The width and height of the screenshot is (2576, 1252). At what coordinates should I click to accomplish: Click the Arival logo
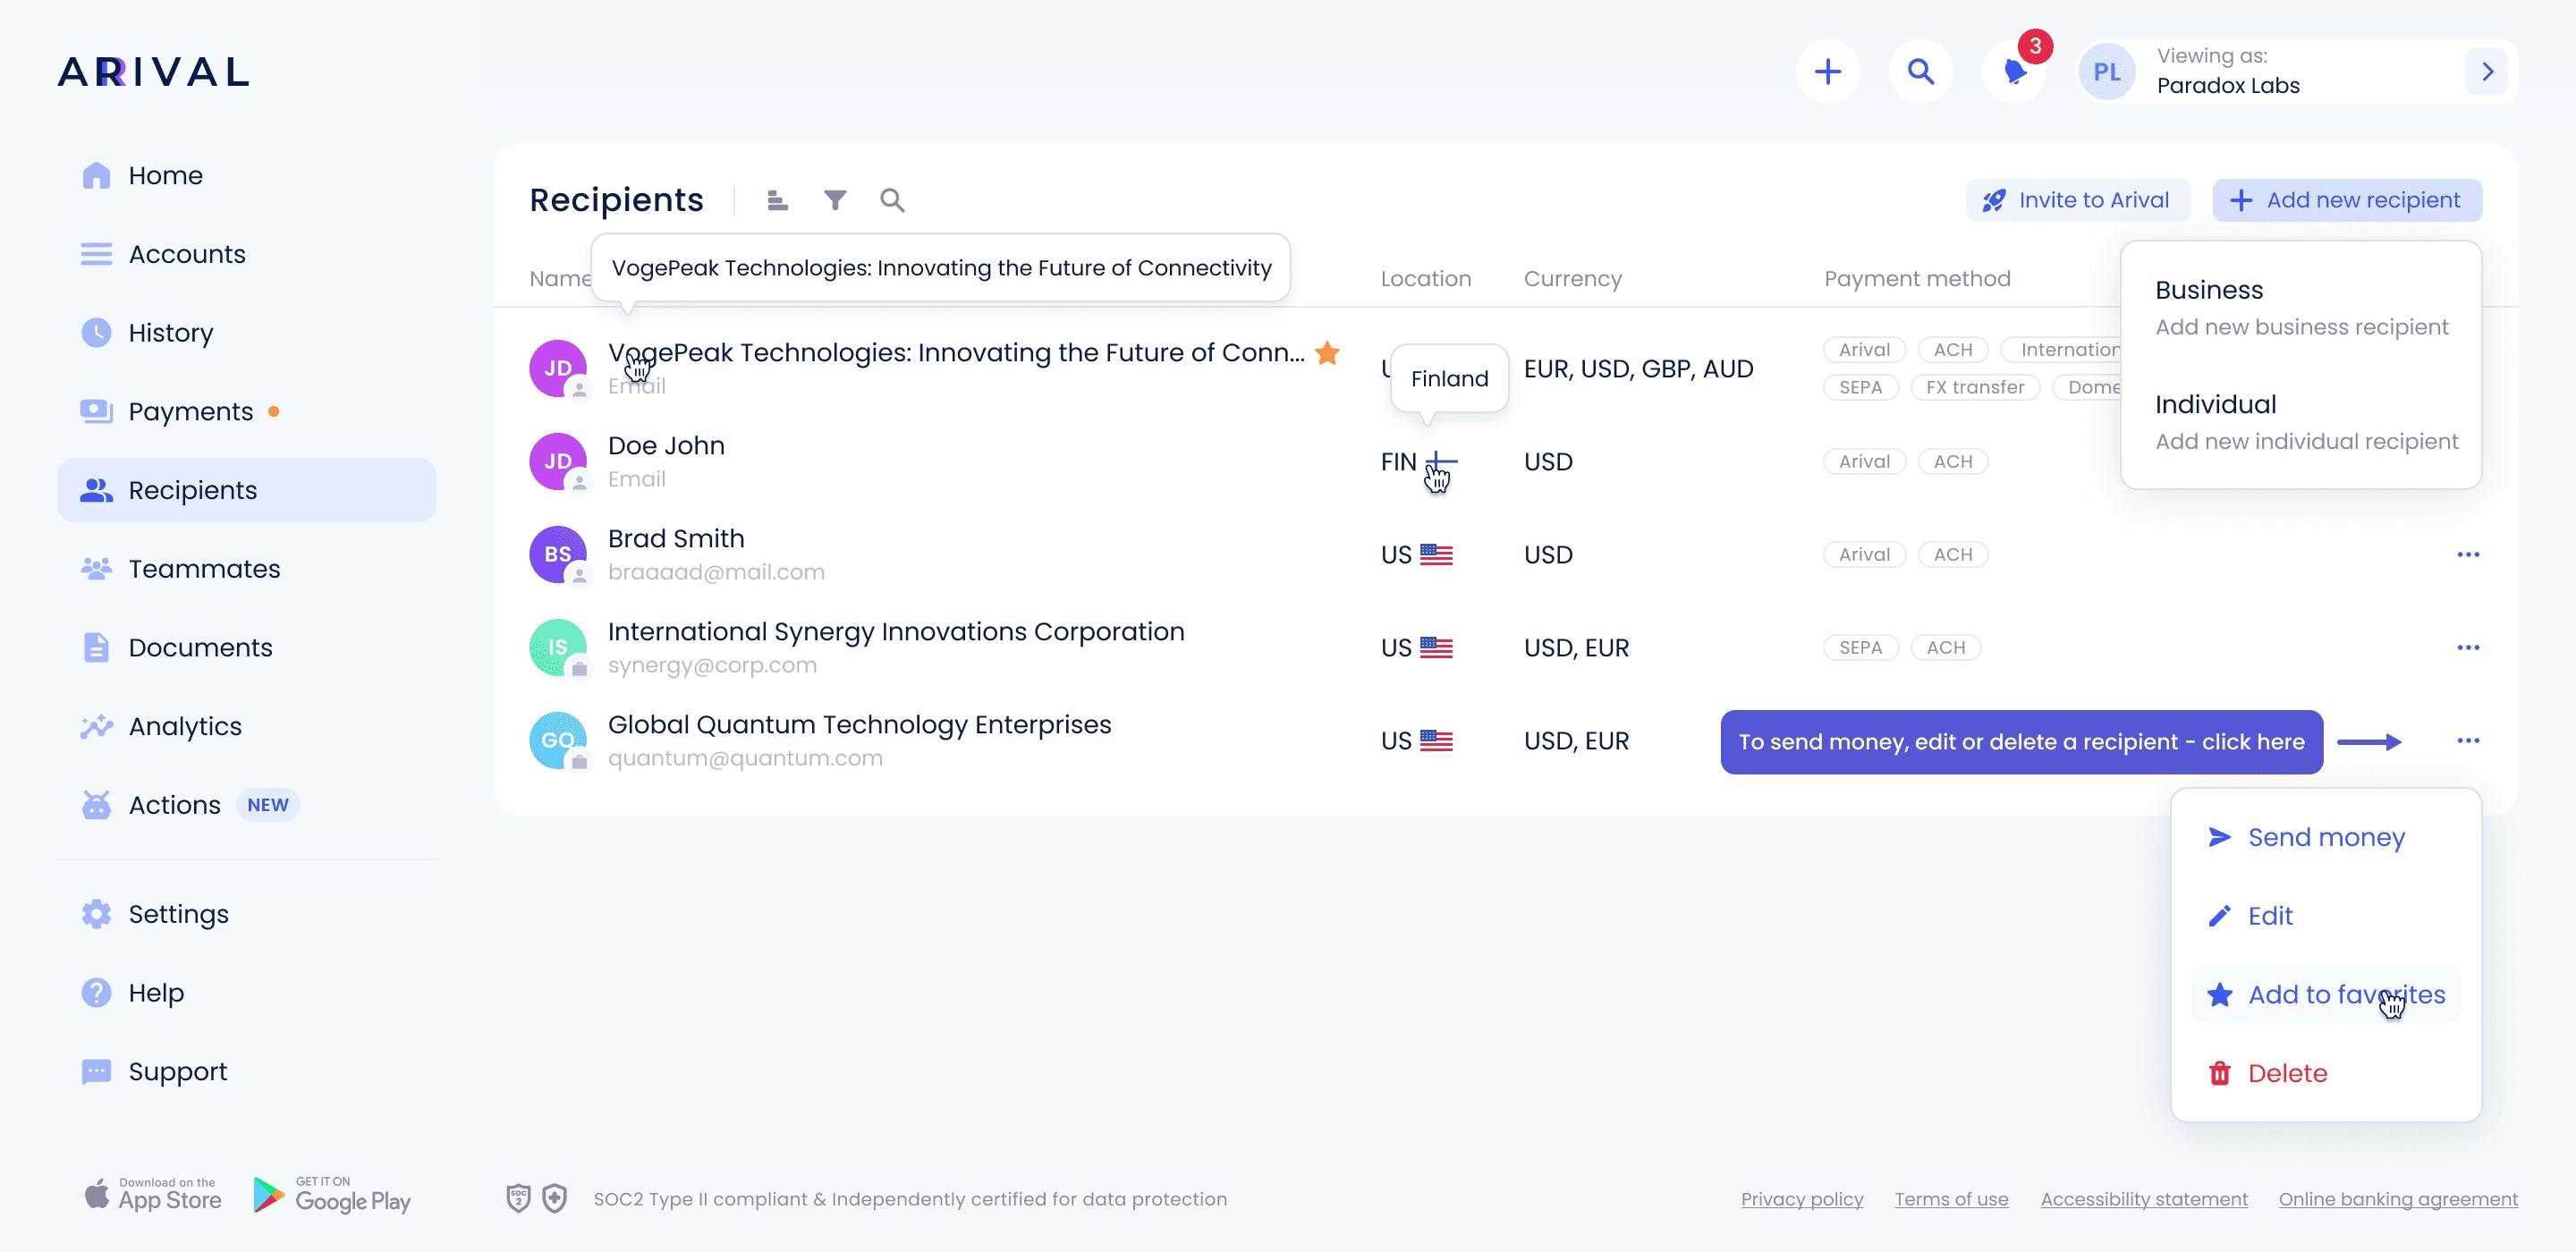153,72
